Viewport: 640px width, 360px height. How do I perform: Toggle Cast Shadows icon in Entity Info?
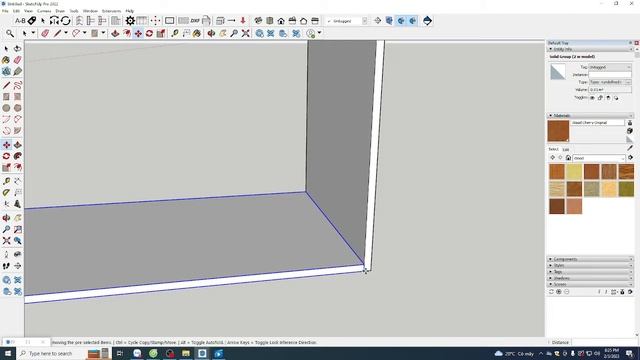tap(616, 98)
